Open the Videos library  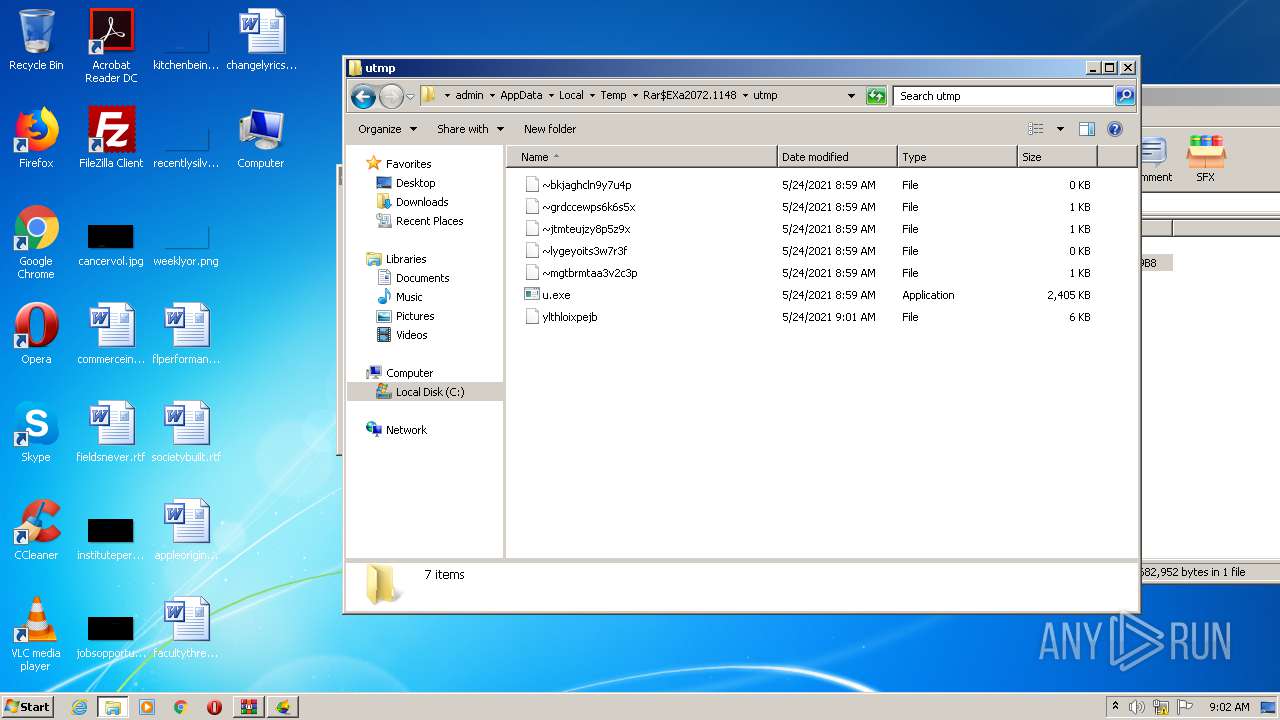(x=411, y=335)
